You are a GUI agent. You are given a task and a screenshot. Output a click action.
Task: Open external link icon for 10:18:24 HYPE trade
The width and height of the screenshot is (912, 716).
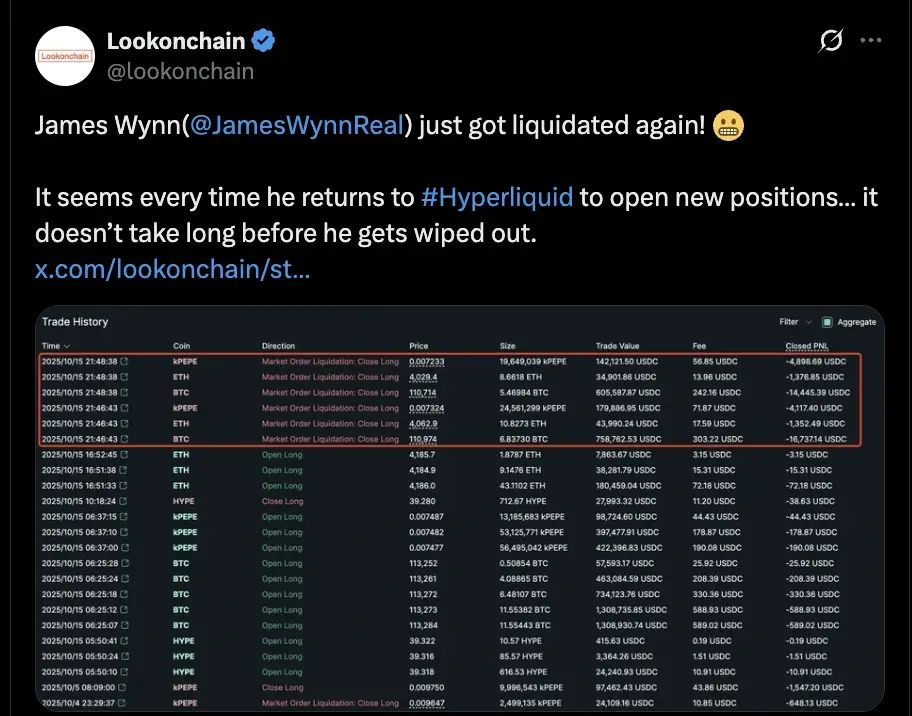(124, 501)
